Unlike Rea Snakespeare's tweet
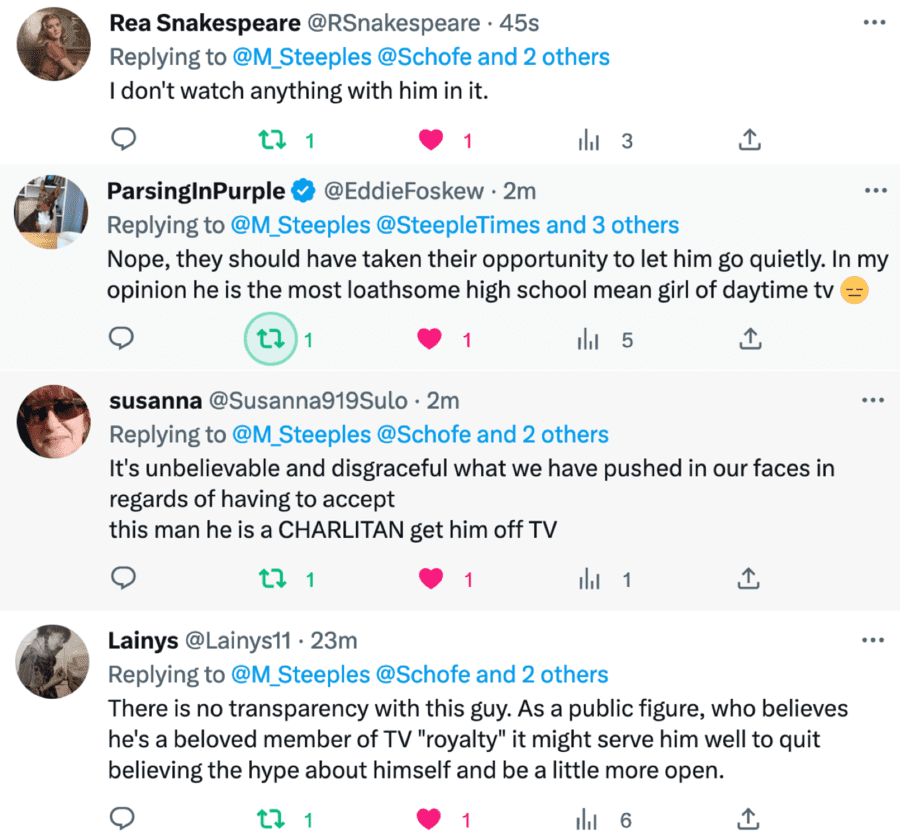This screenshot has width=900, height=840. (x=431, y=140)
